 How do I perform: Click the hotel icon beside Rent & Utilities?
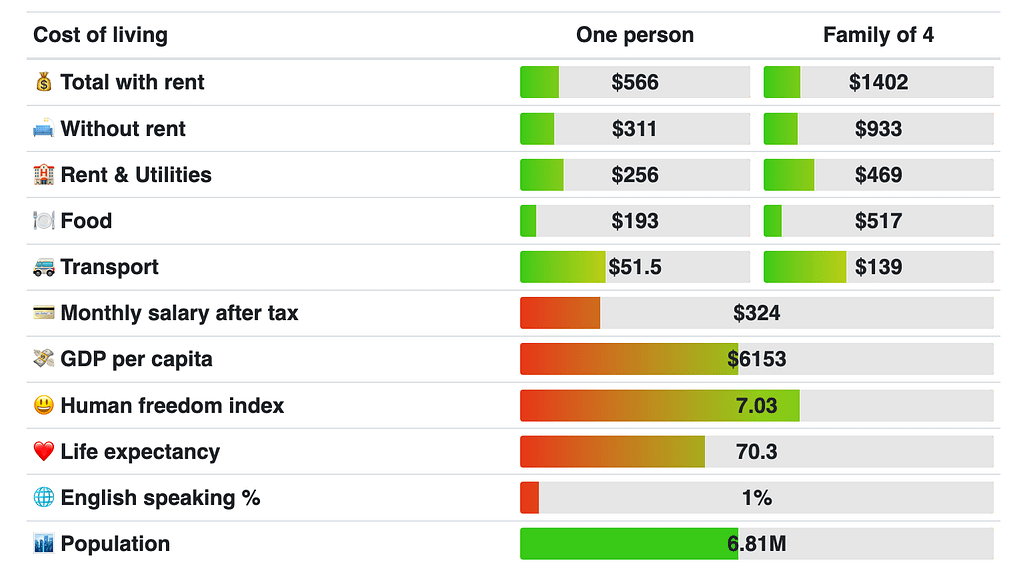tap(43, 175)
